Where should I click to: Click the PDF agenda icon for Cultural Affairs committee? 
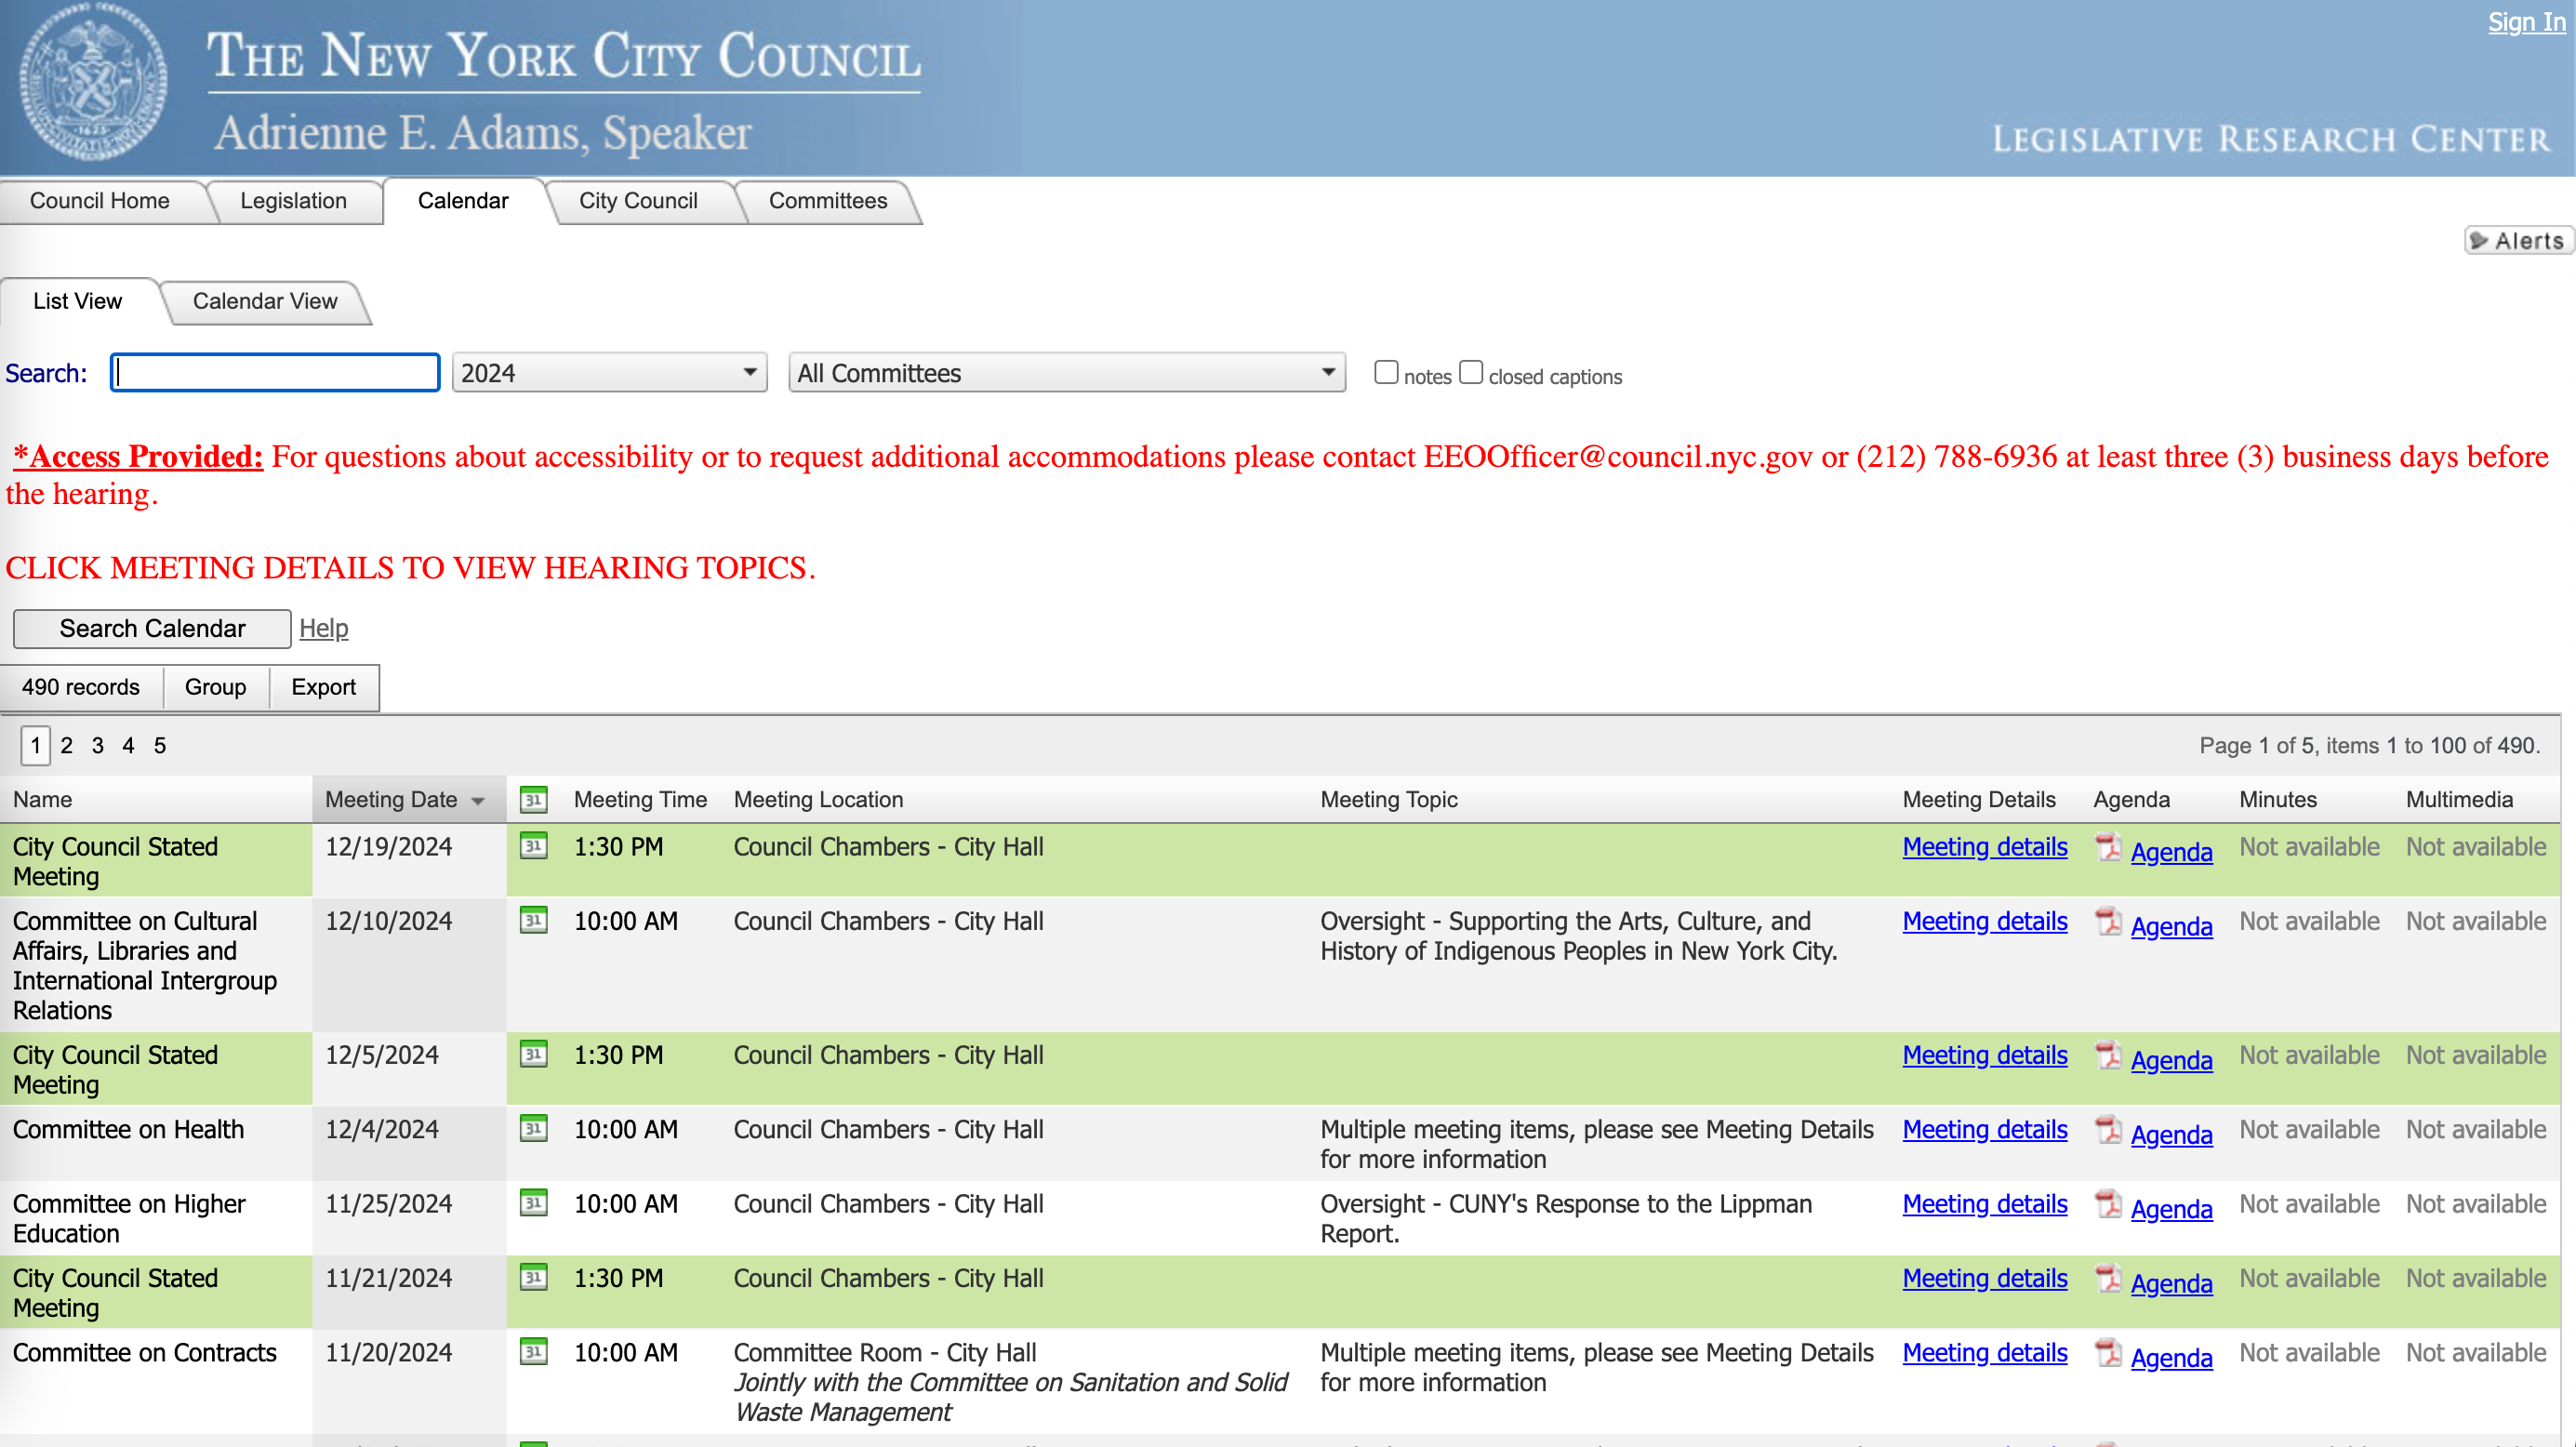pos(2108,921)
